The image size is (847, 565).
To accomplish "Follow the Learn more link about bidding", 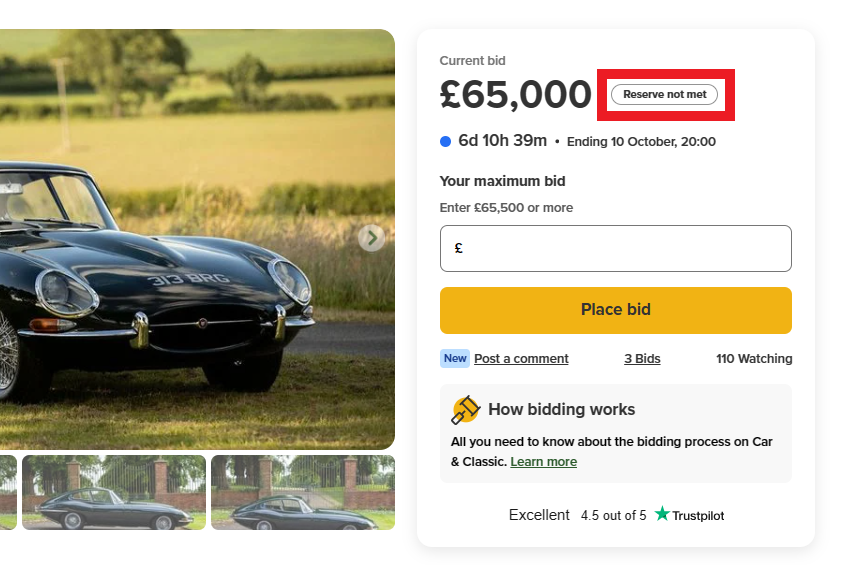I will [x=543, y=462].
